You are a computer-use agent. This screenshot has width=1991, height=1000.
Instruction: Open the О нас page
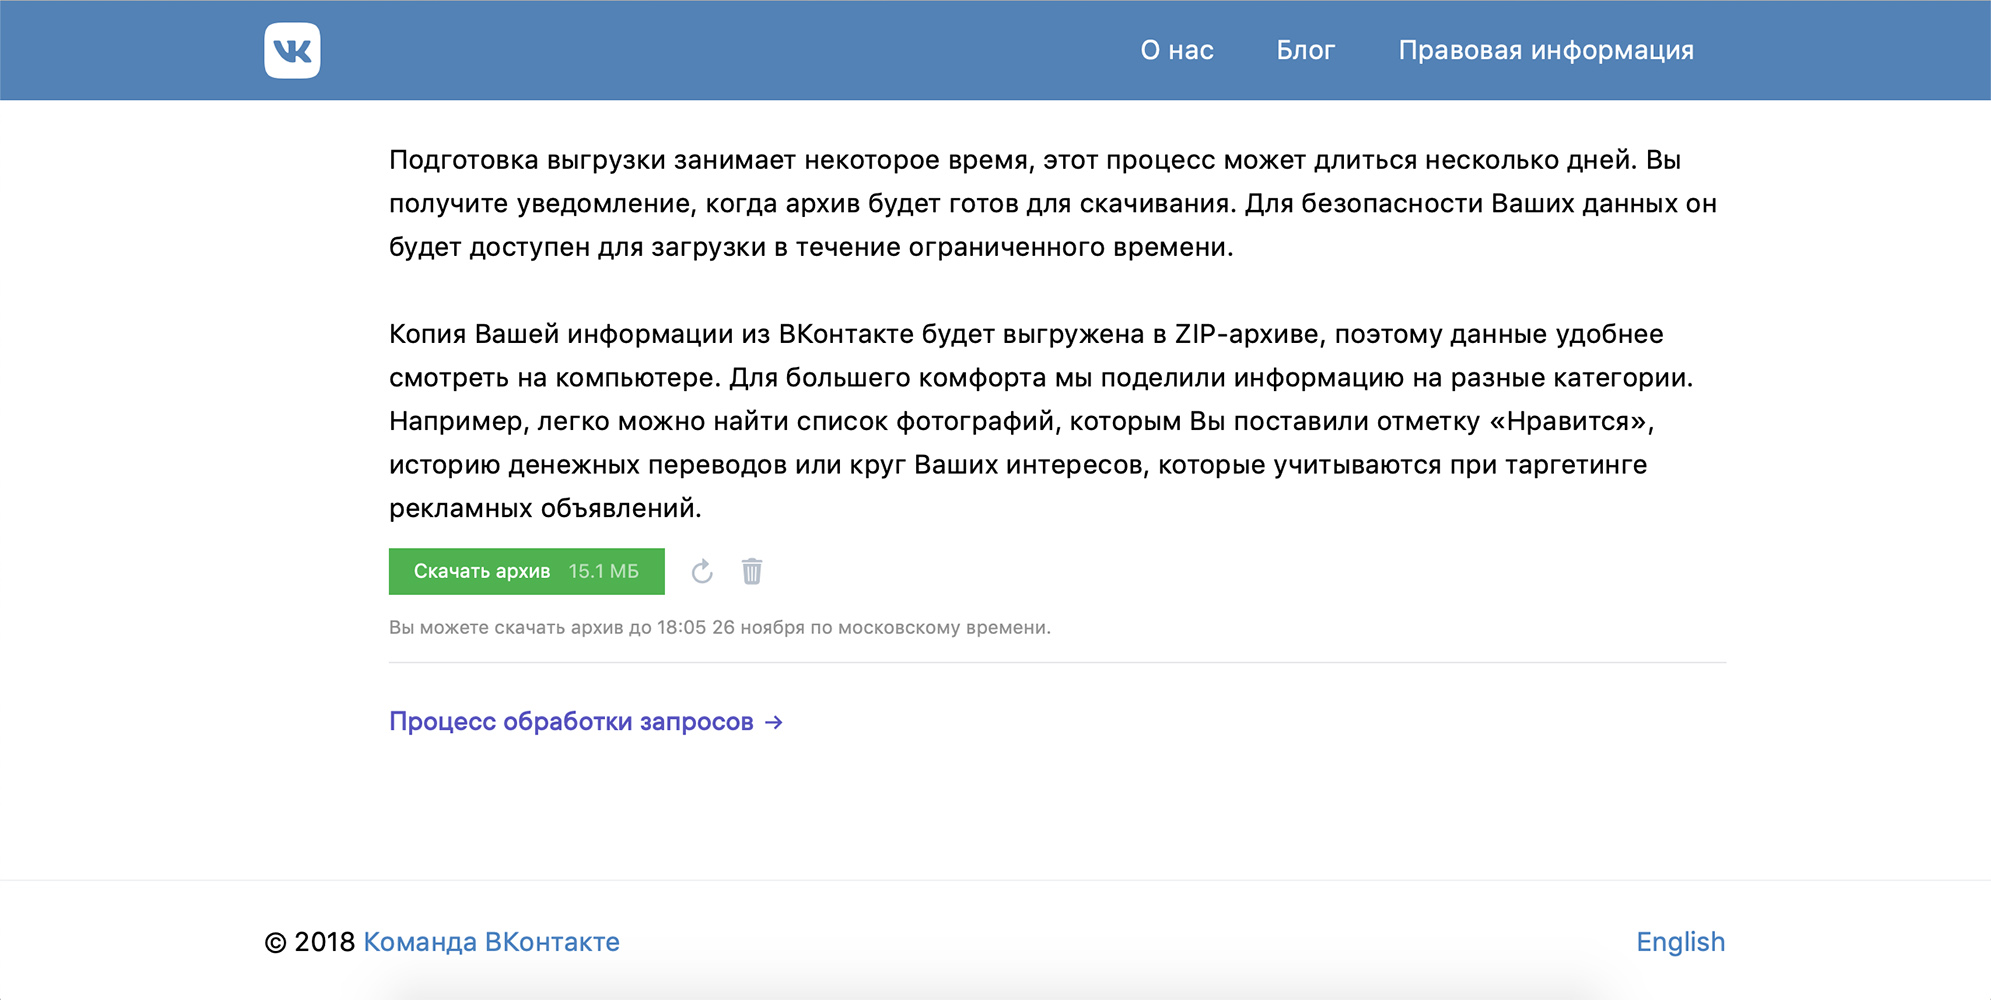pyautogui.click(x=1177, y=50)
